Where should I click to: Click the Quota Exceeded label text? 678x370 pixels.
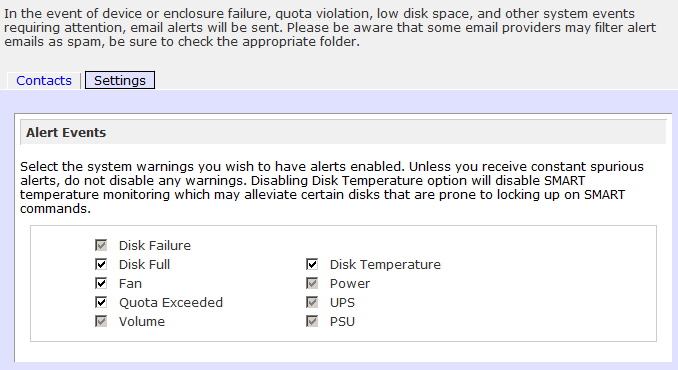pos(171,303)
